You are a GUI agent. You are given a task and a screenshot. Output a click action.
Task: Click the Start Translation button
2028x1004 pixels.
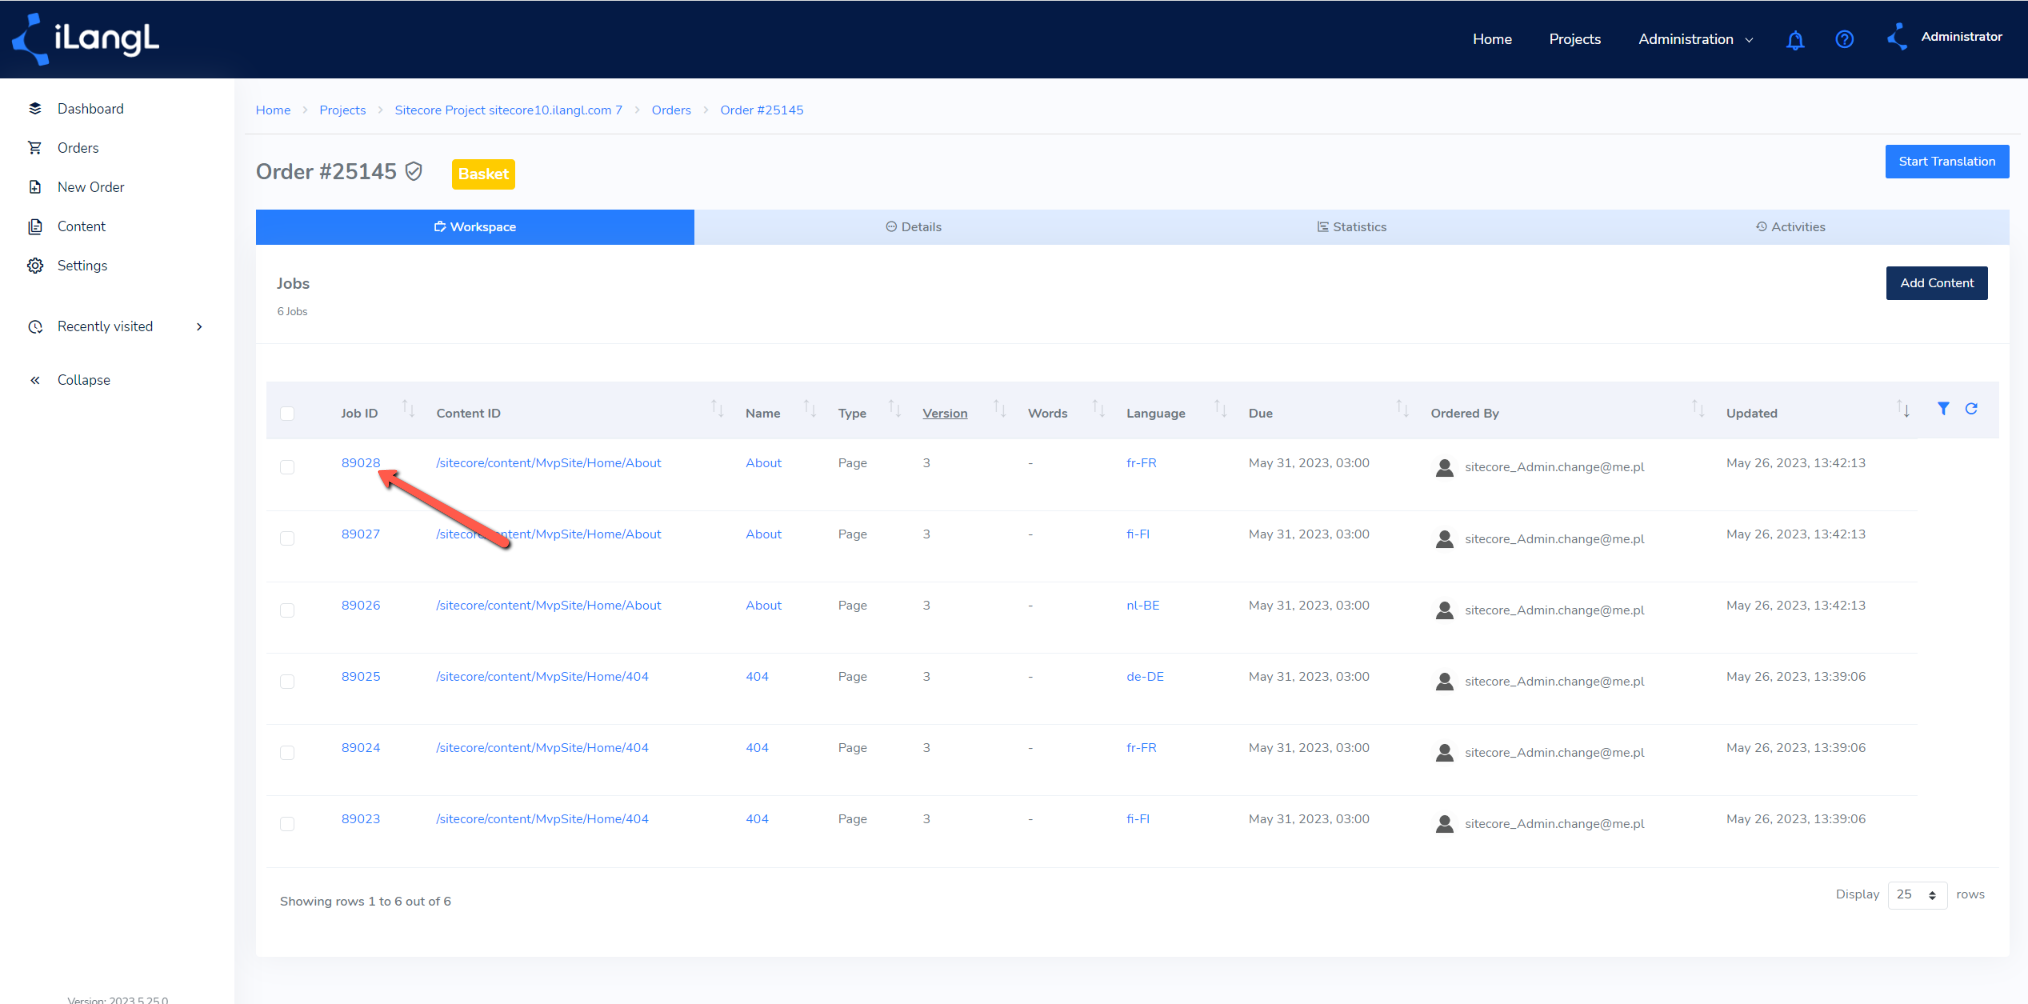[x=1947, y=162]
